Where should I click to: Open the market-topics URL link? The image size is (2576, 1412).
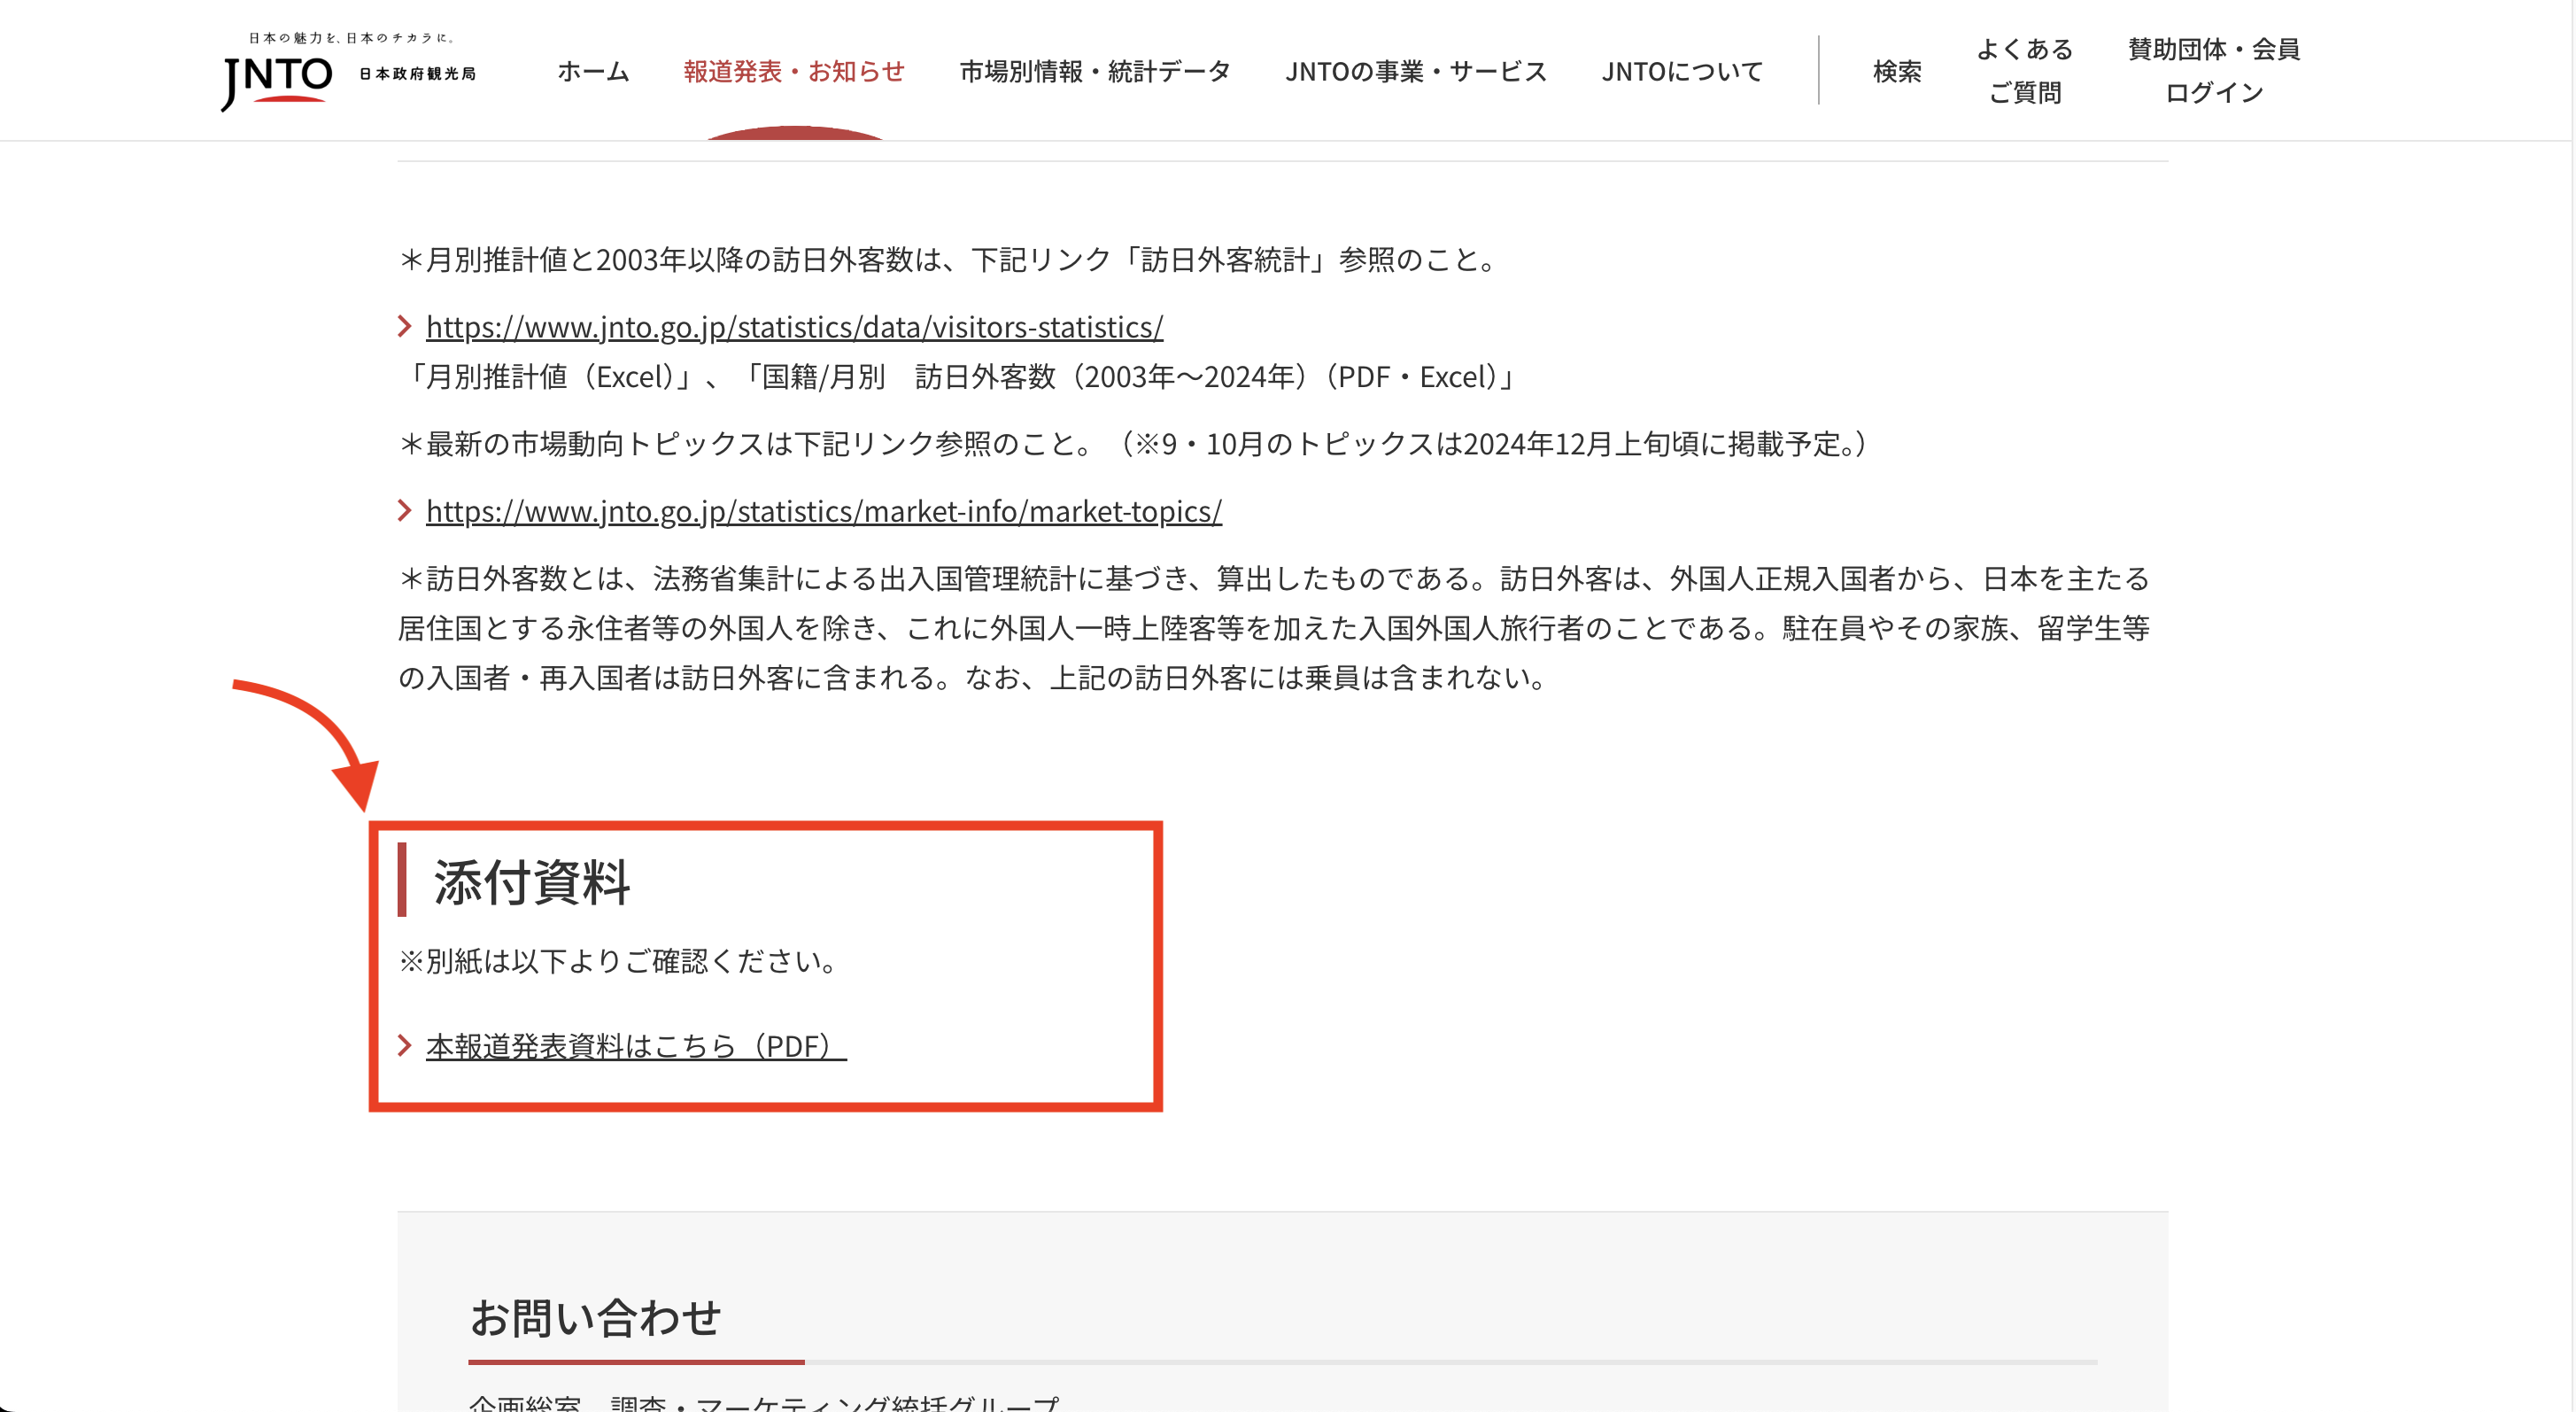pos(823,511)
